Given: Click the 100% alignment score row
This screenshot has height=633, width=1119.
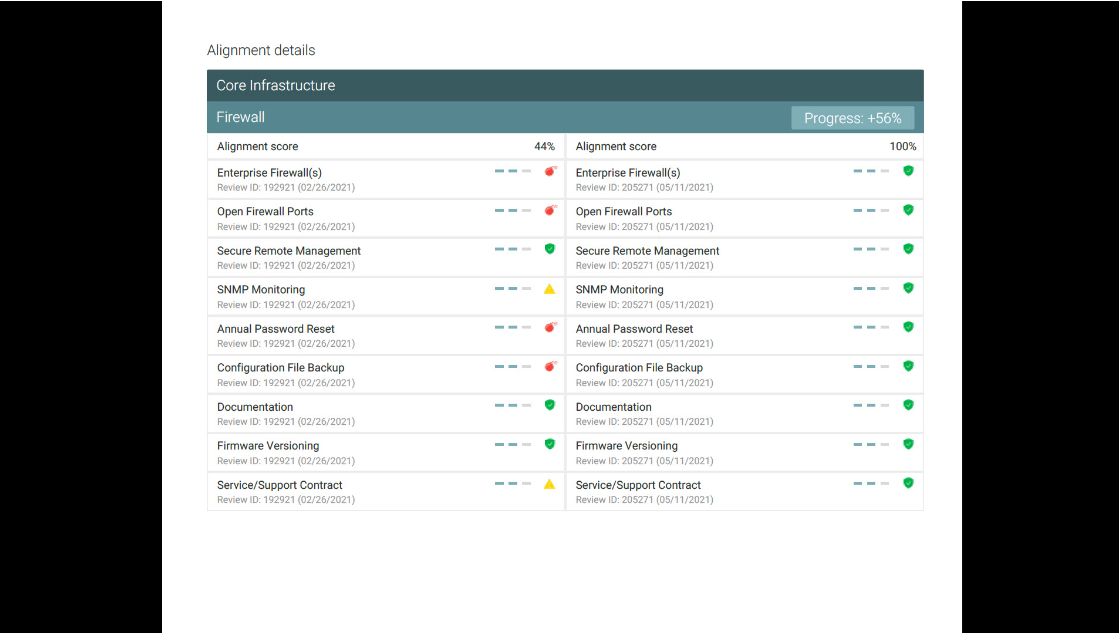Looking at the screenshot, I should click(745, 147).
